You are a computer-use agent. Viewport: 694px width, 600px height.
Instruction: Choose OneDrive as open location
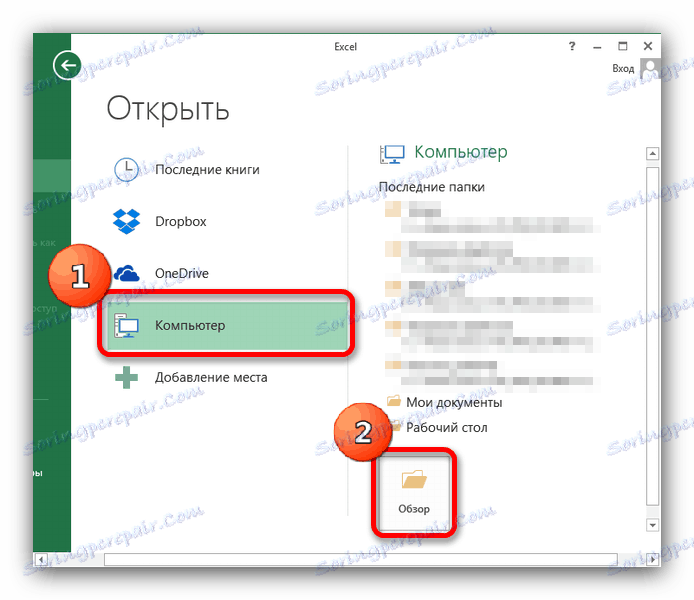tap(227, 273)
